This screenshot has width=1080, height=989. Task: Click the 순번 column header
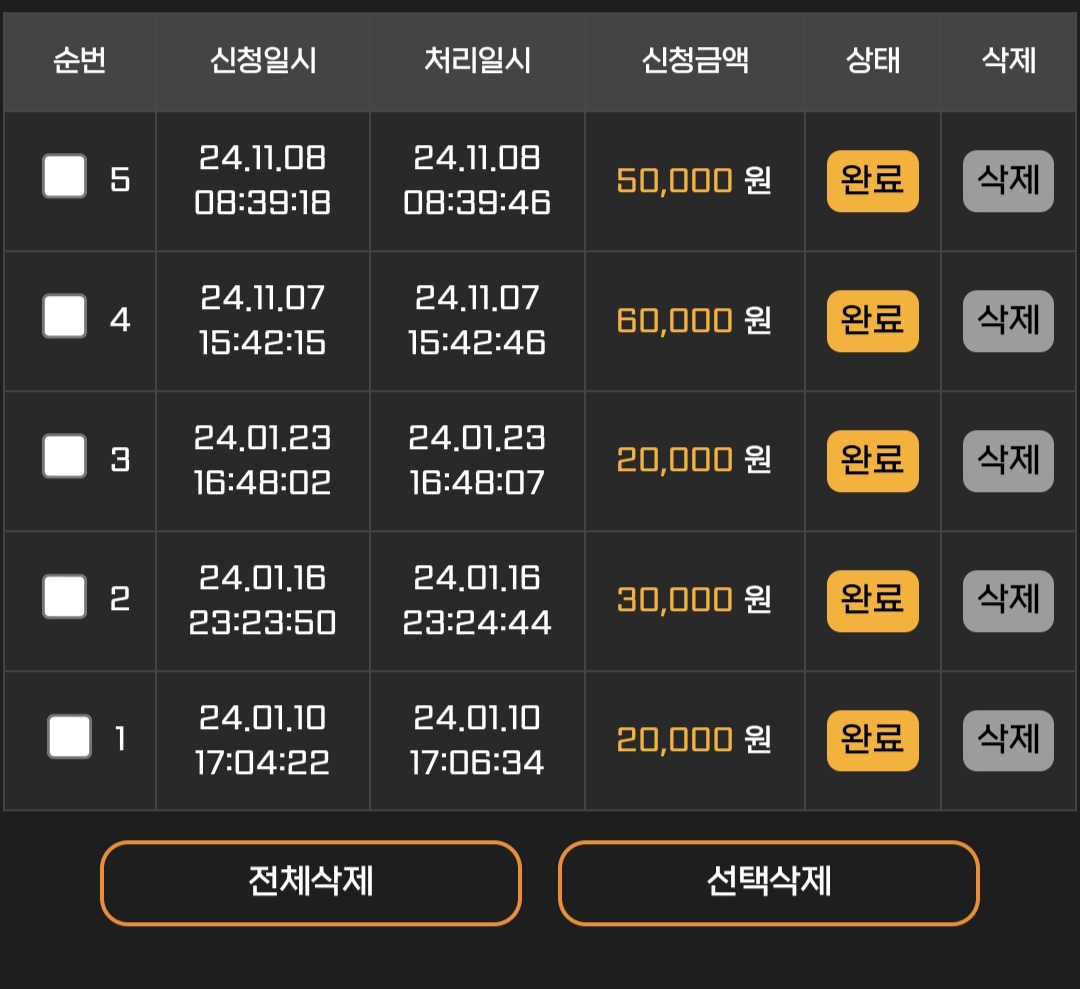tap(80, 61)
